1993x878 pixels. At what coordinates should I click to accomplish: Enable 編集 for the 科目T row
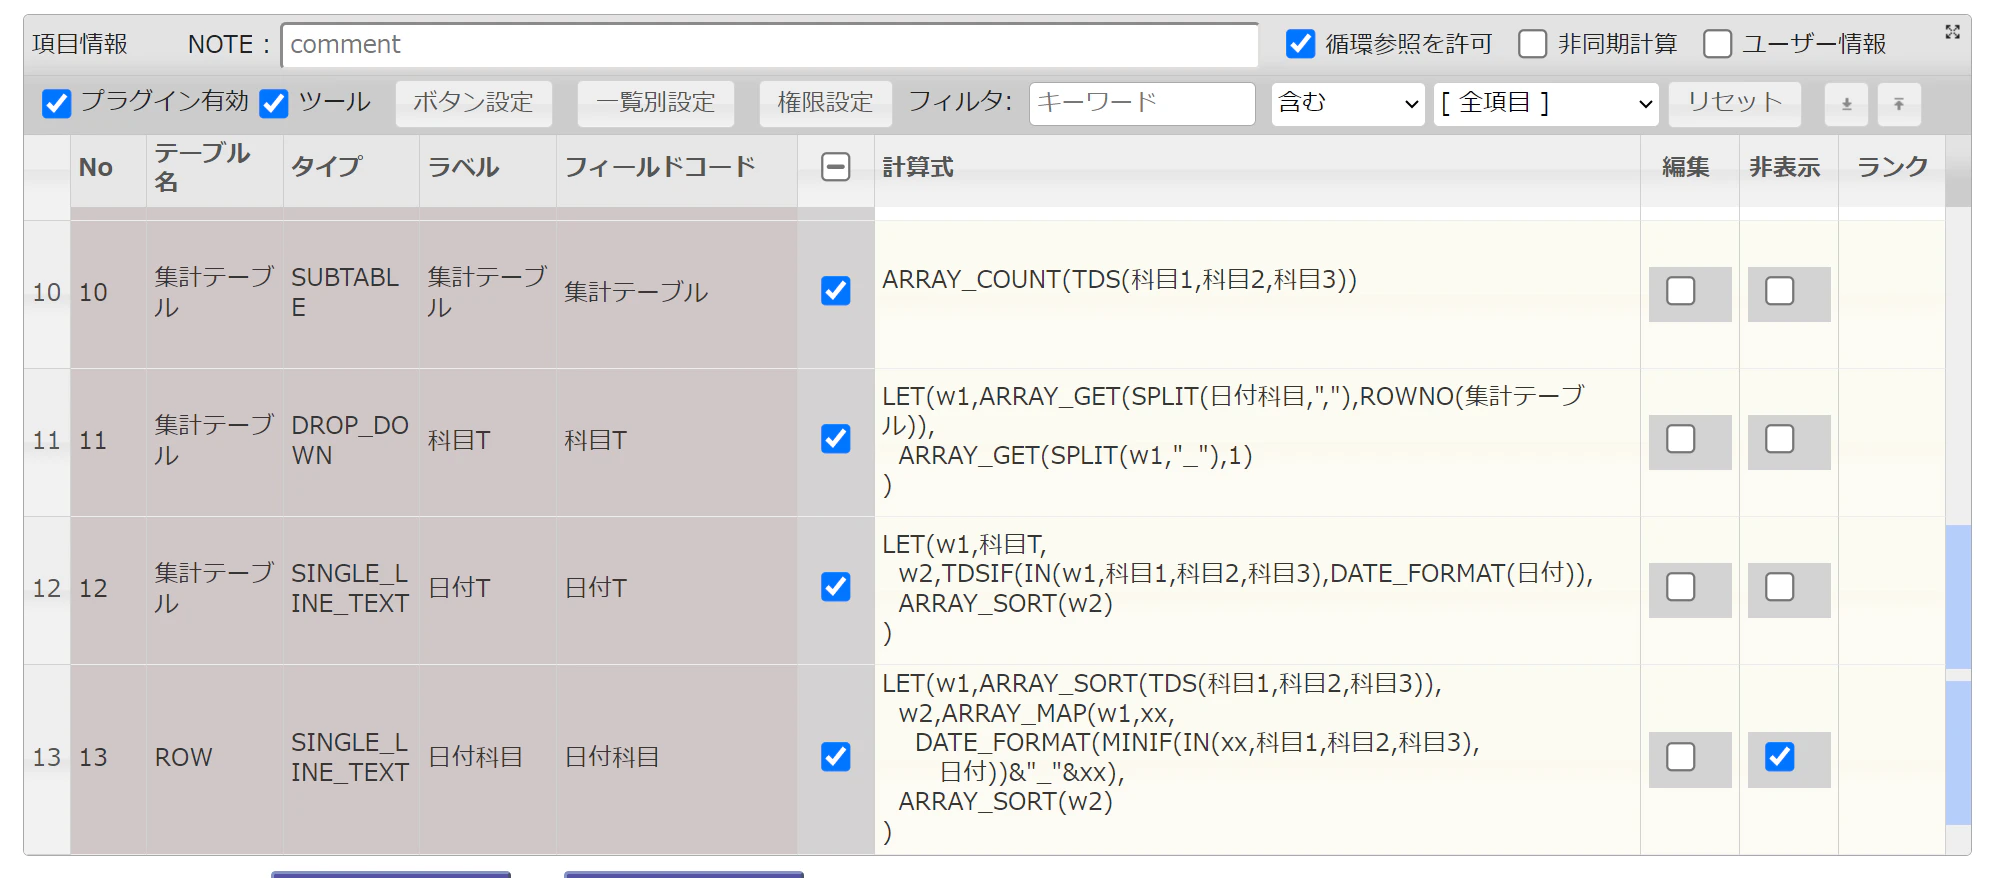(x=1681, y=439)
